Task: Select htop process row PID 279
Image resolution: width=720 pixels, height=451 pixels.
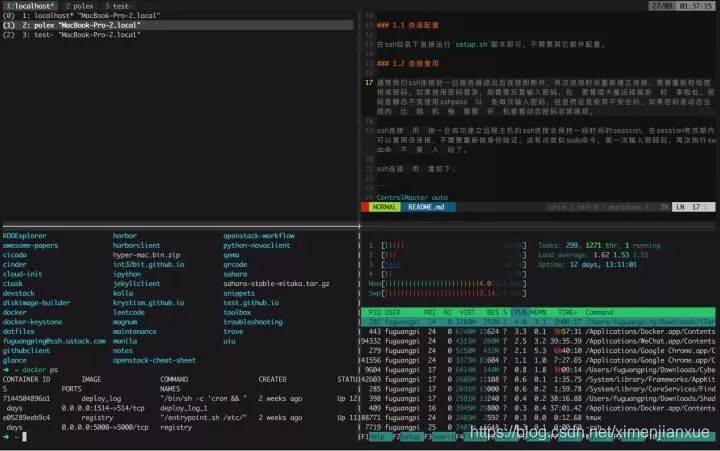Action: 538,351
